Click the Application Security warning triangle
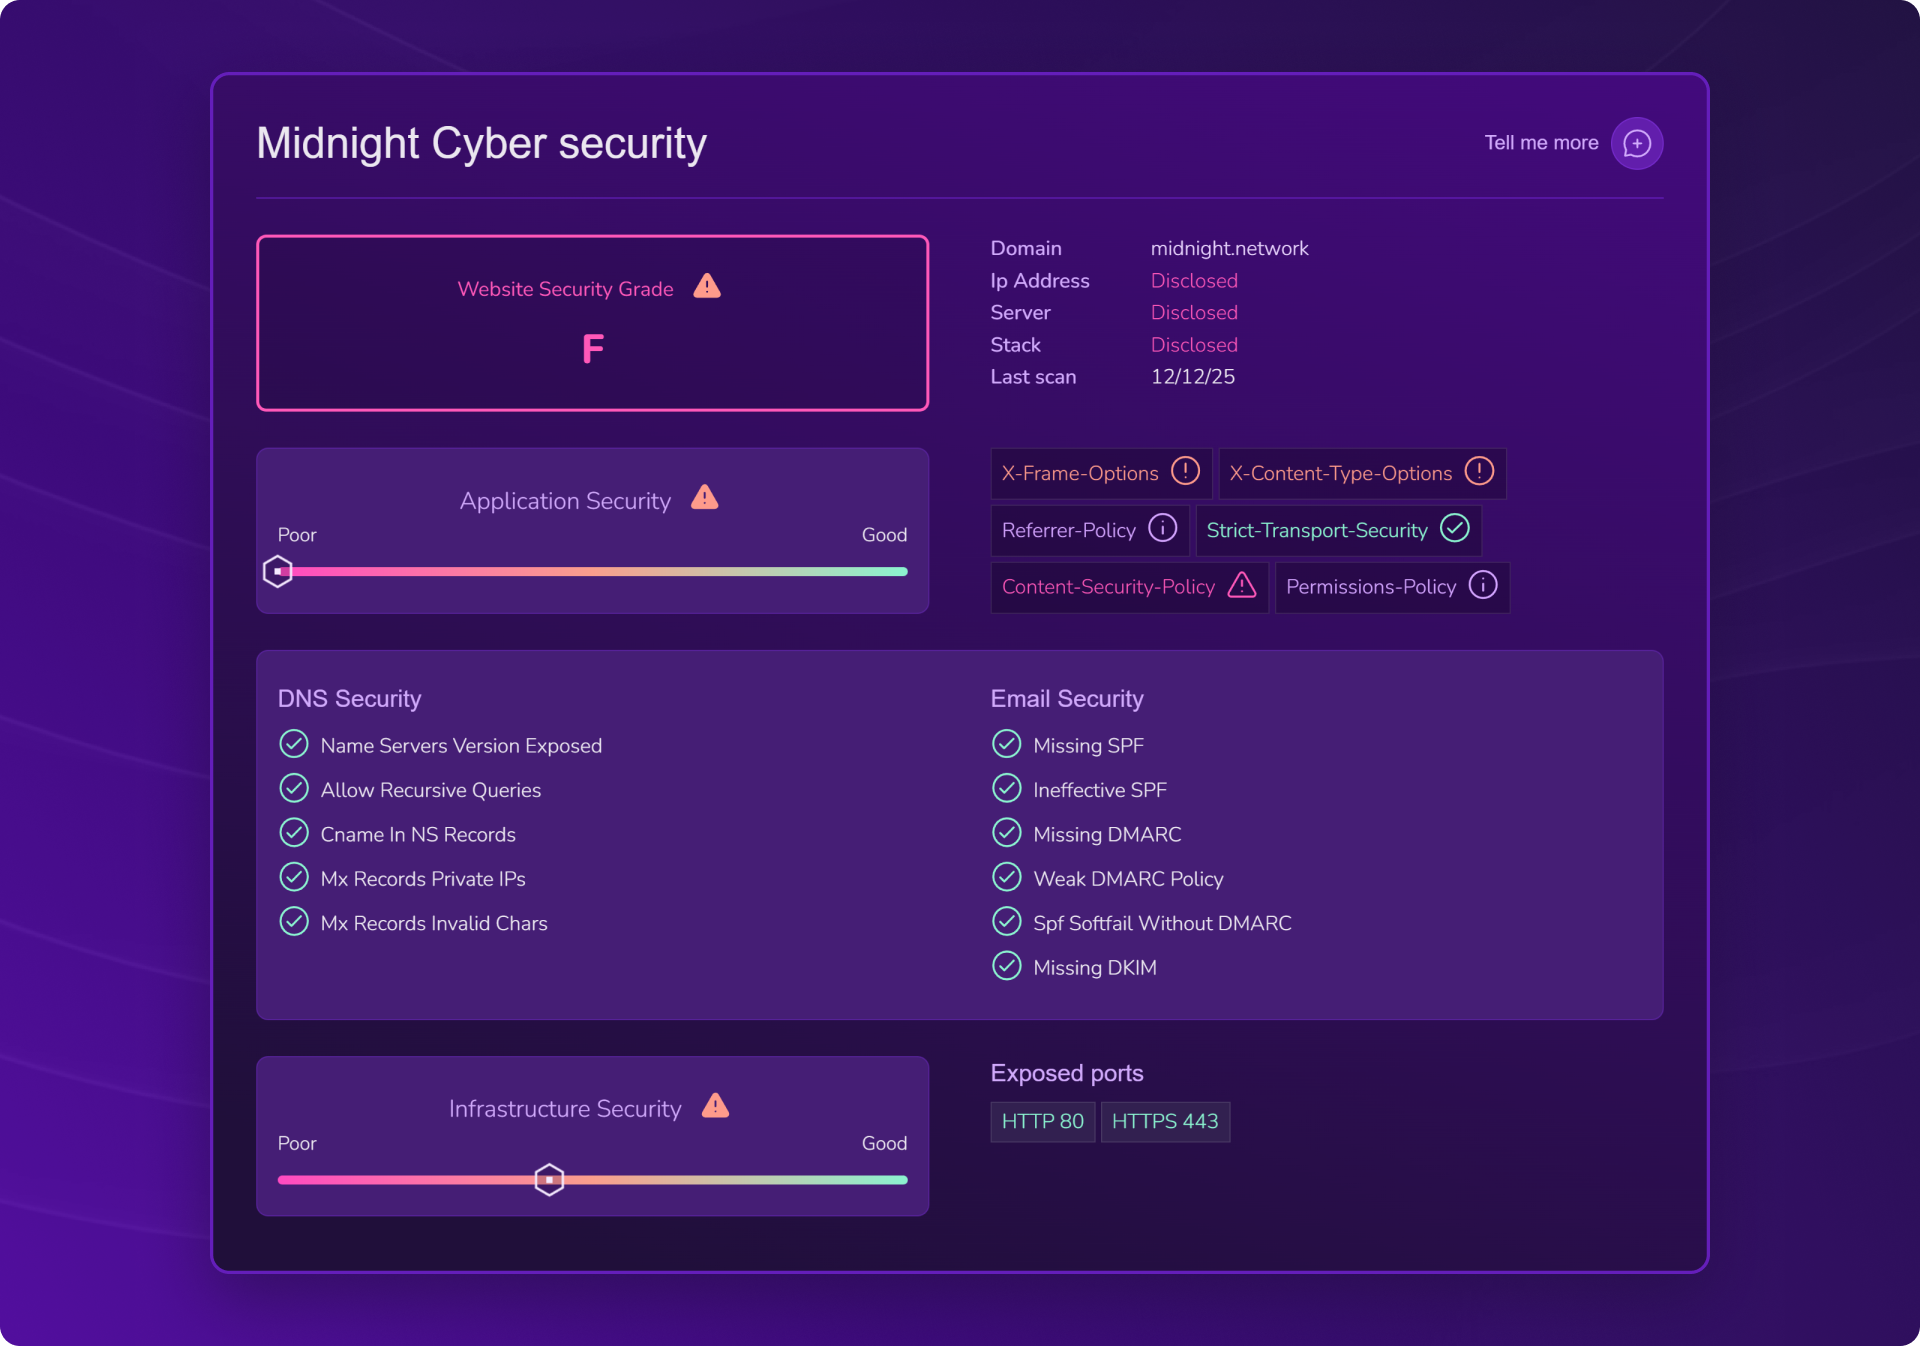This screenshot has width=1920, height=1346. coord(705,498)
